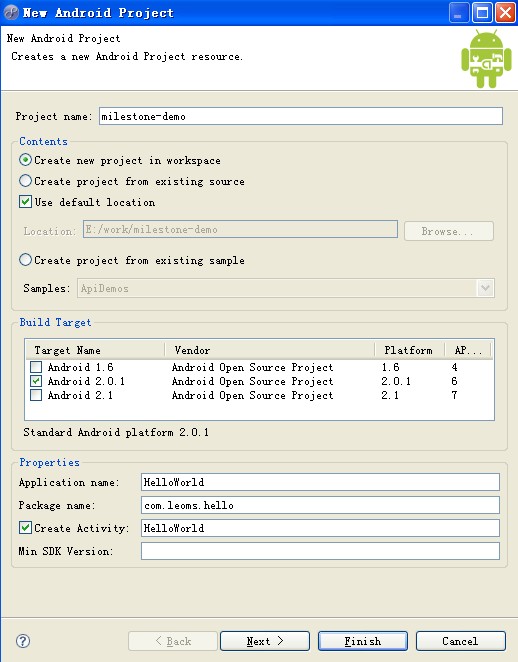Click vendor text in Android 1.6 row

click(252, 367)
